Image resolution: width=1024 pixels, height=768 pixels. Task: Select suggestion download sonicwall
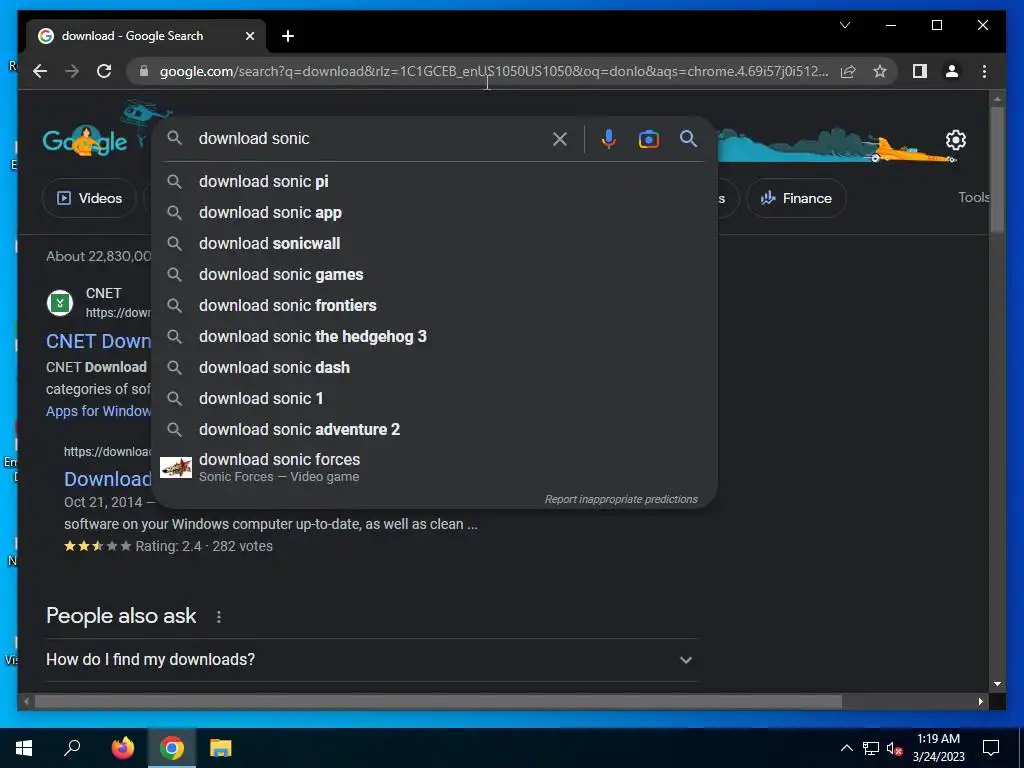(434, 244)
